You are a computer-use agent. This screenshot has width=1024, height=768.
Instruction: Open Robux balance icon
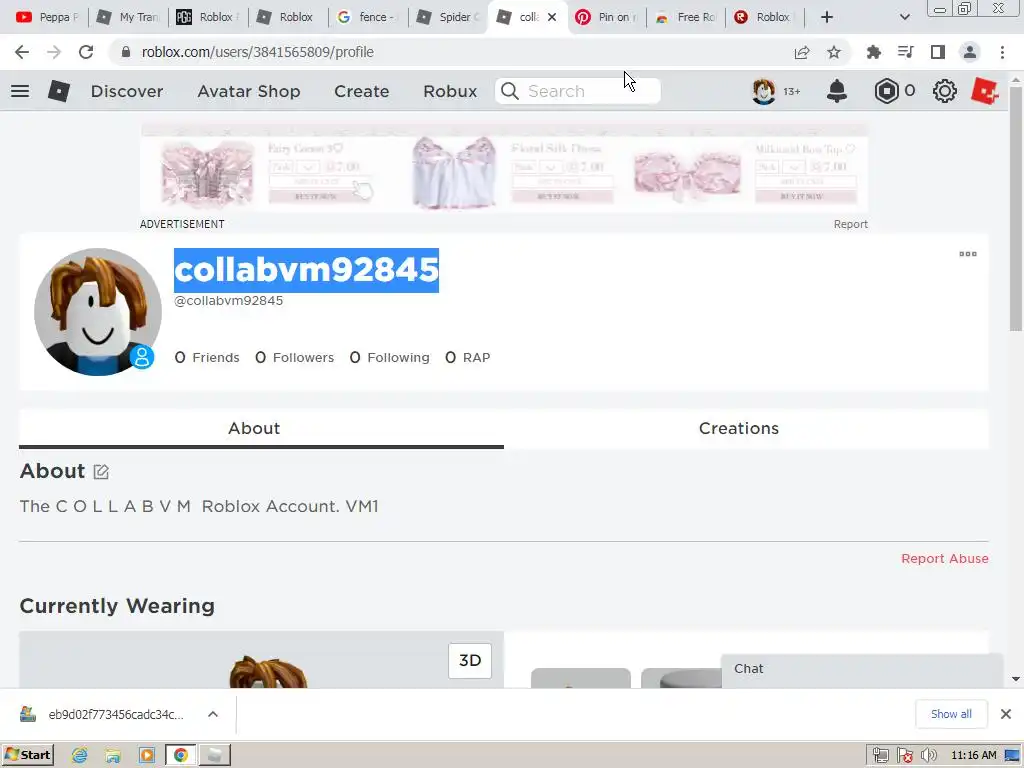tap(886, 91)
